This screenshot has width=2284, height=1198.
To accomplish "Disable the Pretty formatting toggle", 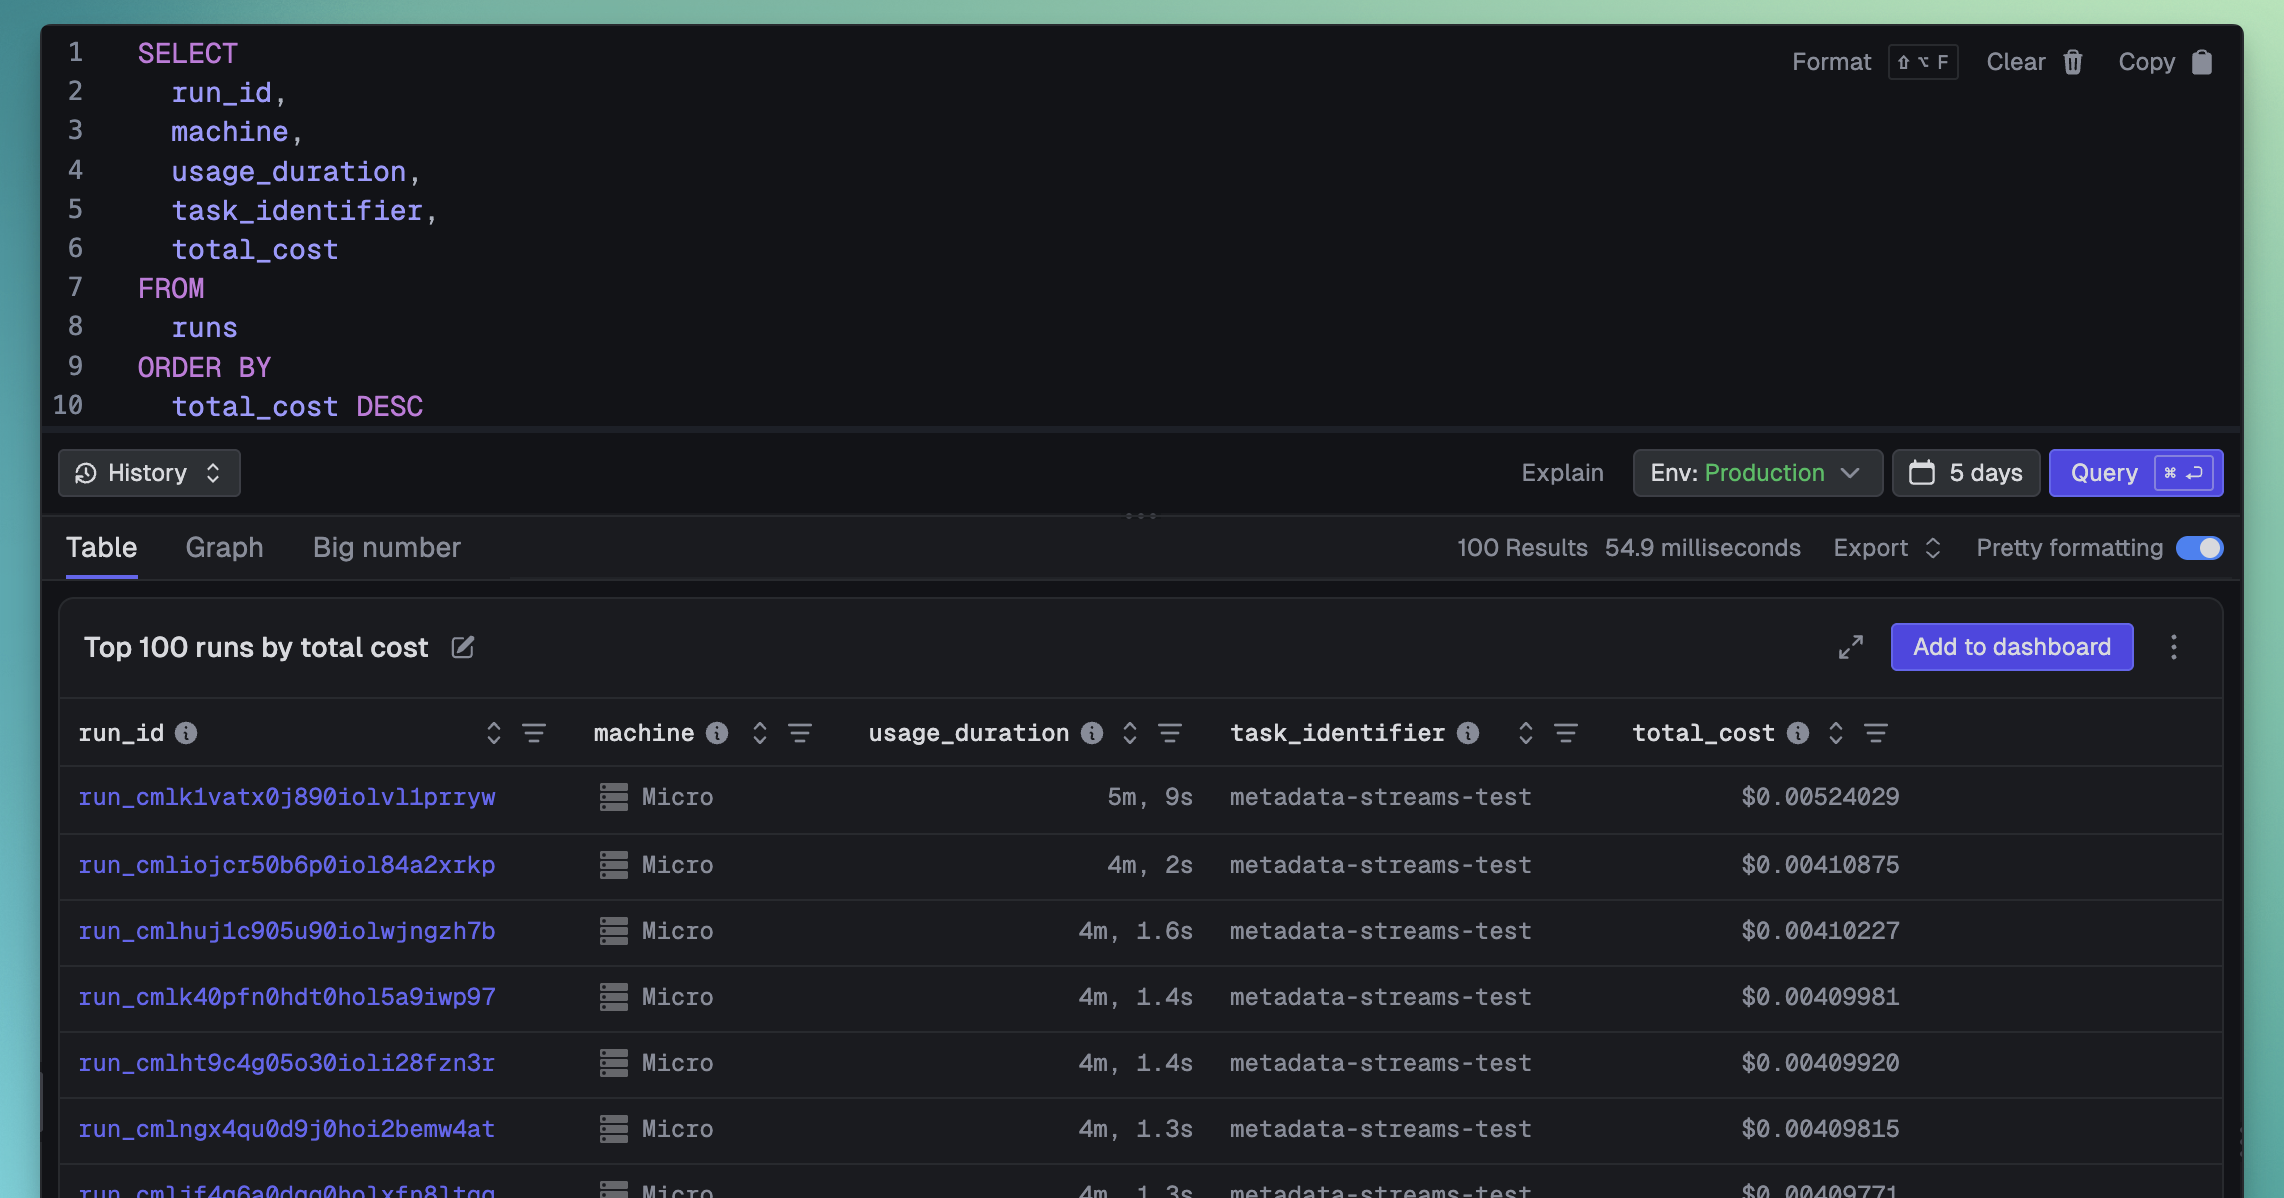I will point(2199,548).
